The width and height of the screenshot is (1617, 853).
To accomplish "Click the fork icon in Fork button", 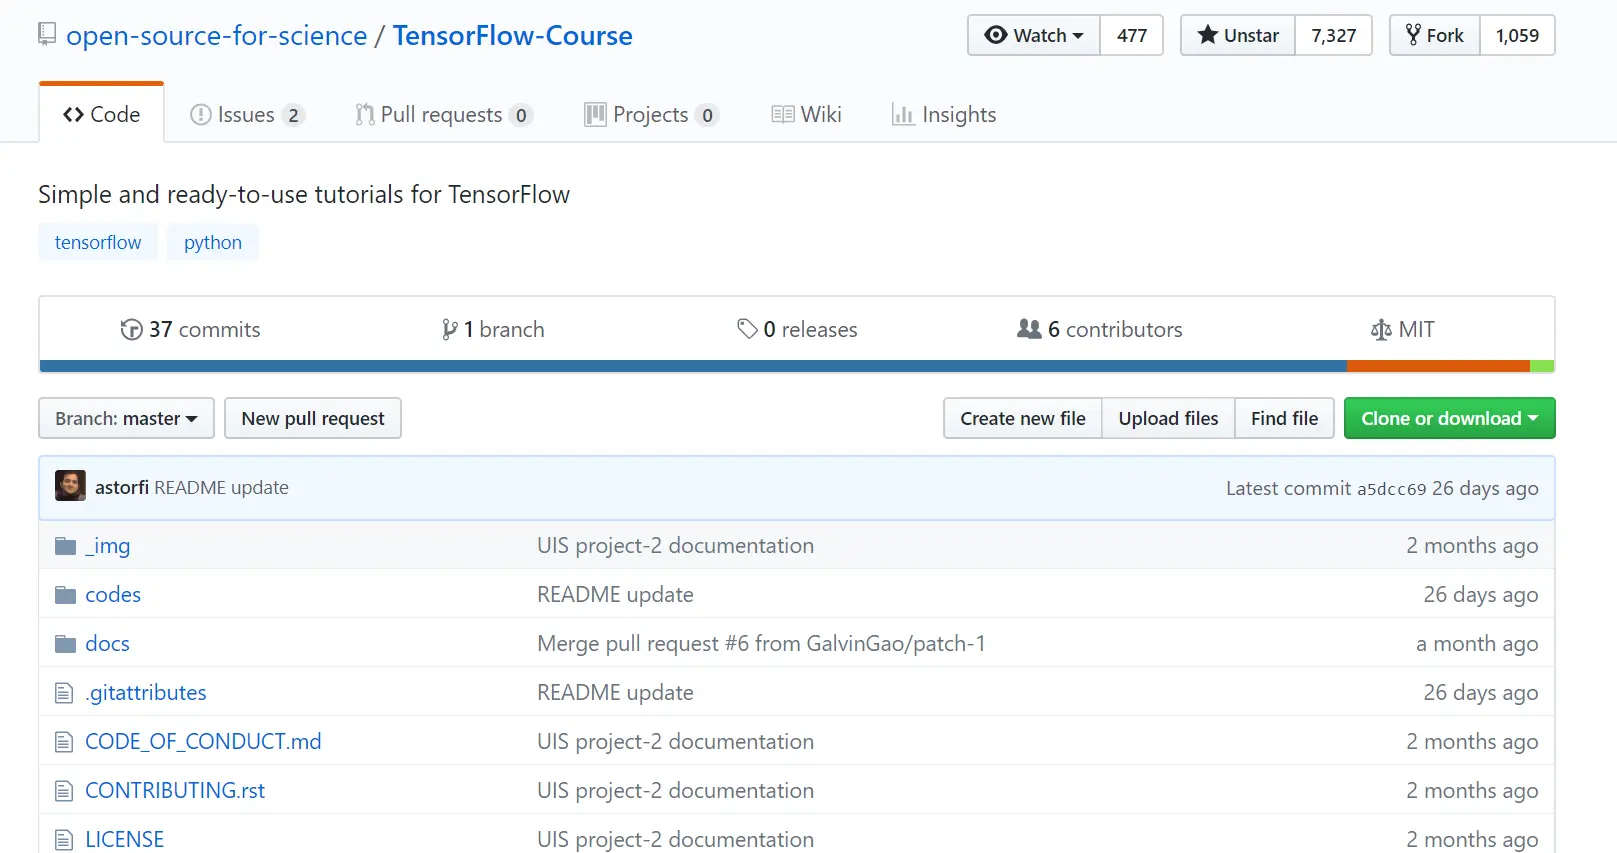I will [x=1413, y=35].
